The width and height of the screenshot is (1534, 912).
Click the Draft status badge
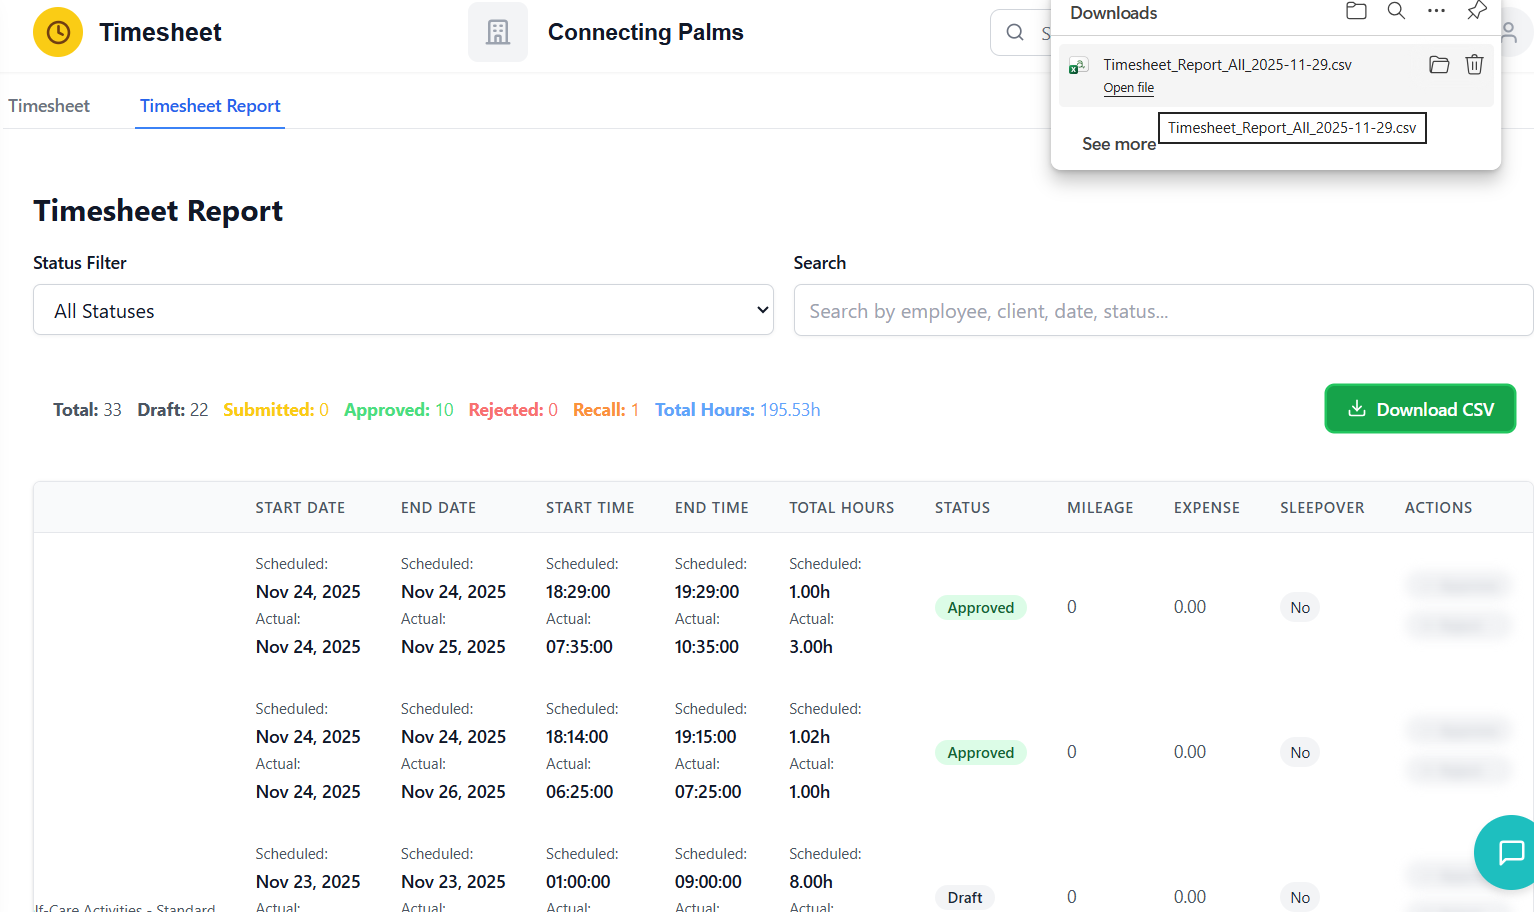[x=964, y=897]
